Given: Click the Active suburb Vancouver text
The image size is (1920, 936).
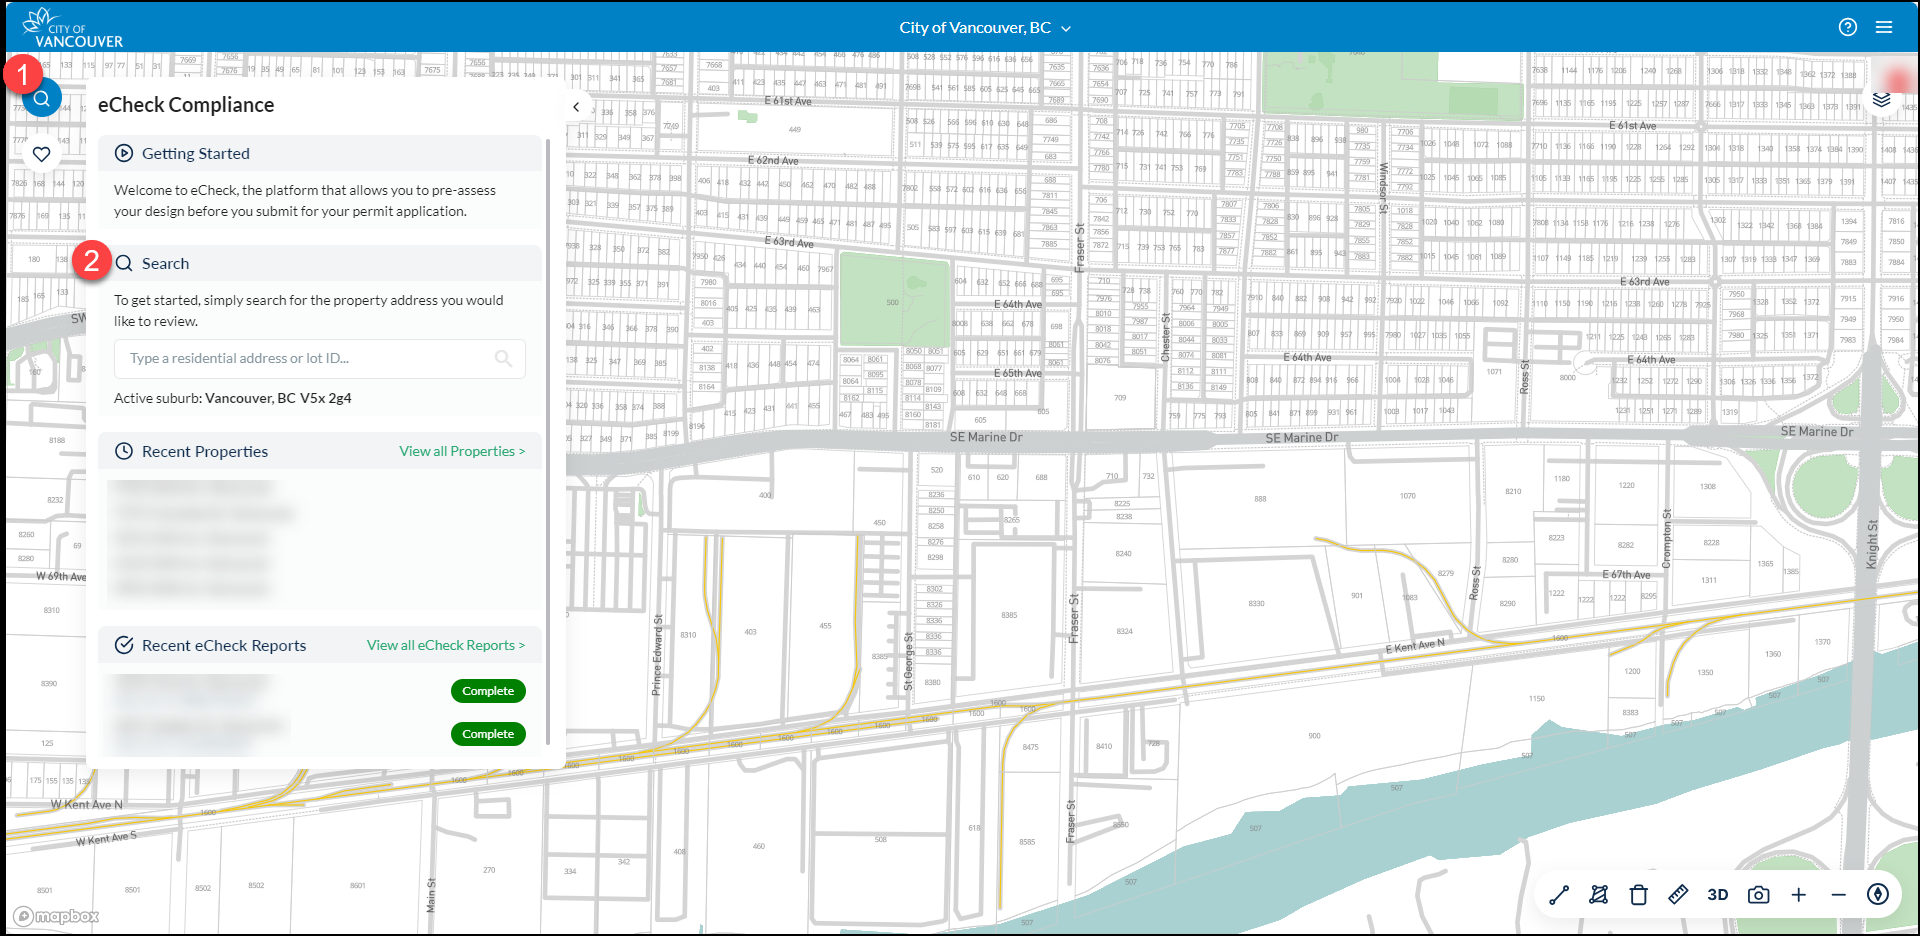Looking at the screenshot, I should [233, 398].
